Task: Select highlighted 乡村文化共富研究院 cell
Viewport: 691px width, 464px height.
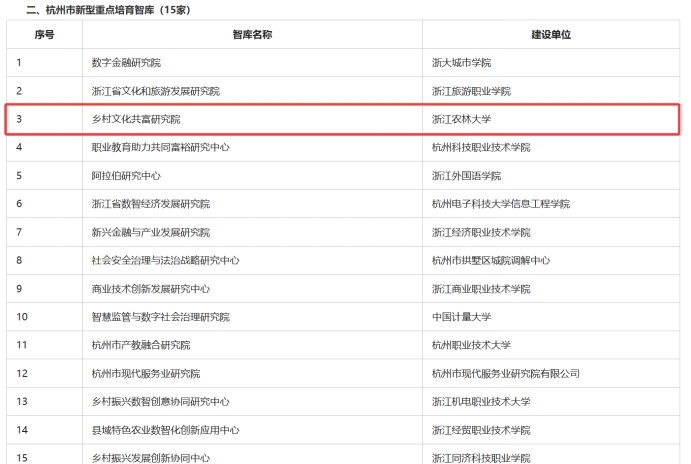Action: tap(136, 119)
